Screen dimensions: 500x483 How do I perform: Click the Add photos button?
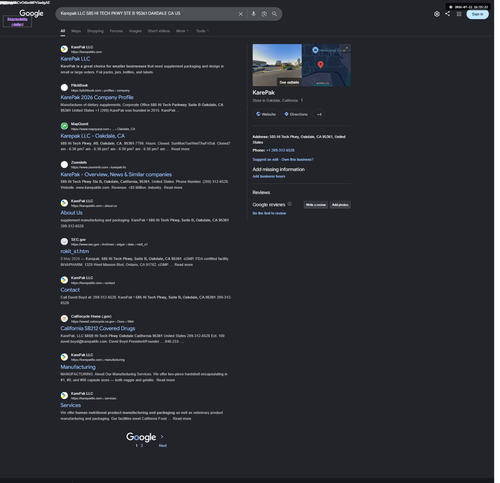[x=340, y=205]
